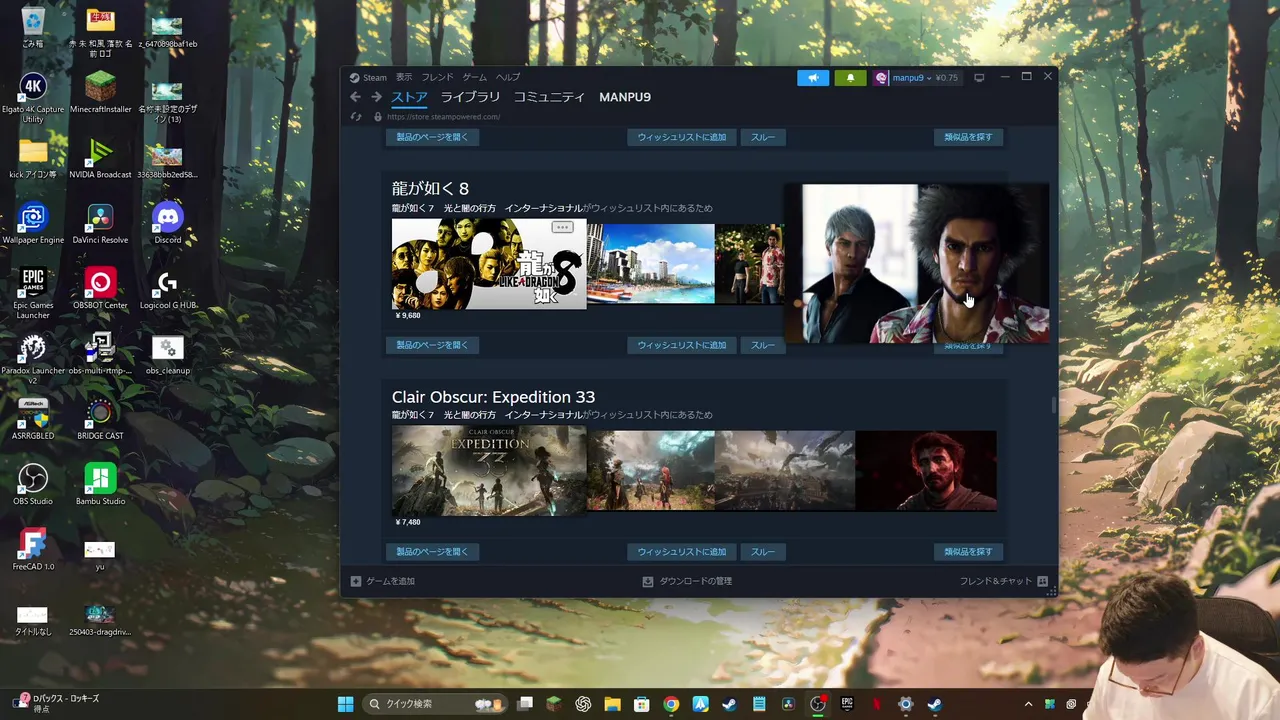
Task: Open OBSBOT Center on the desktop
Action: 100,289
